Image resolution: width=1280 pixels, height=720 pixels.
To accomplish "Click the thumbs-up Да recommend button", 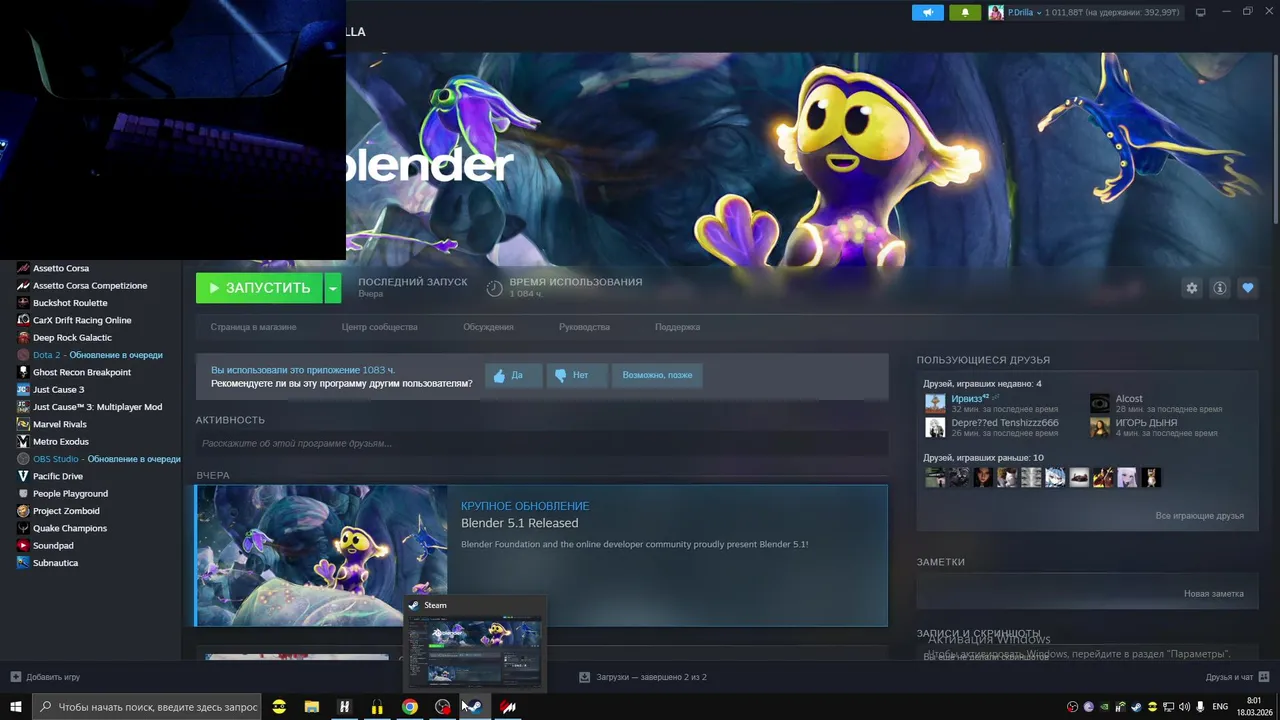I will coord(514,375).
